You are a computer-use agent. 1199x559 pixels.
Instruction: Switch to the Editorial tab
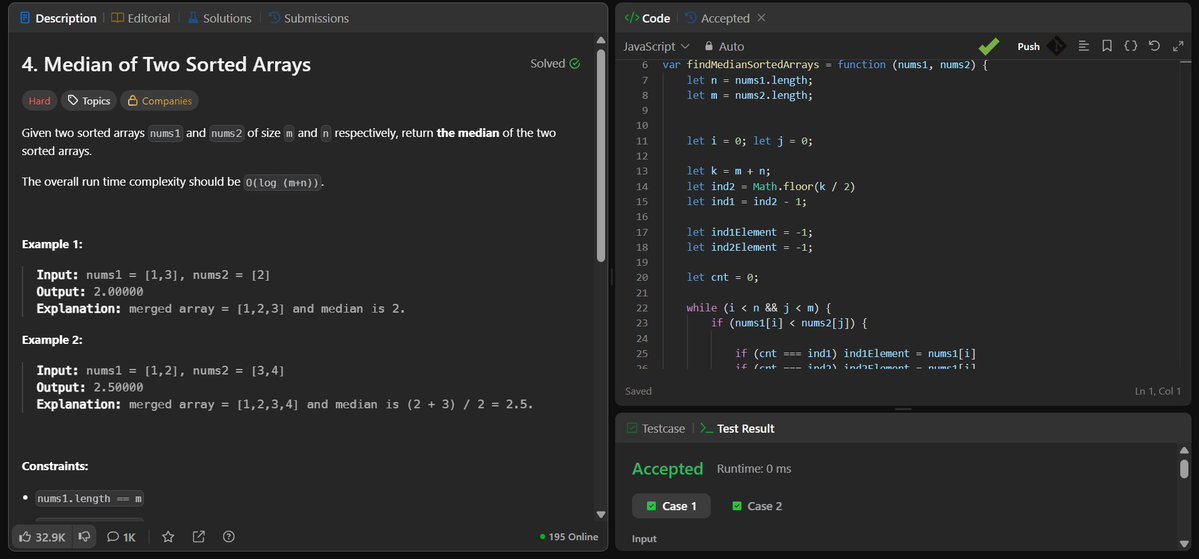[141, 18]
